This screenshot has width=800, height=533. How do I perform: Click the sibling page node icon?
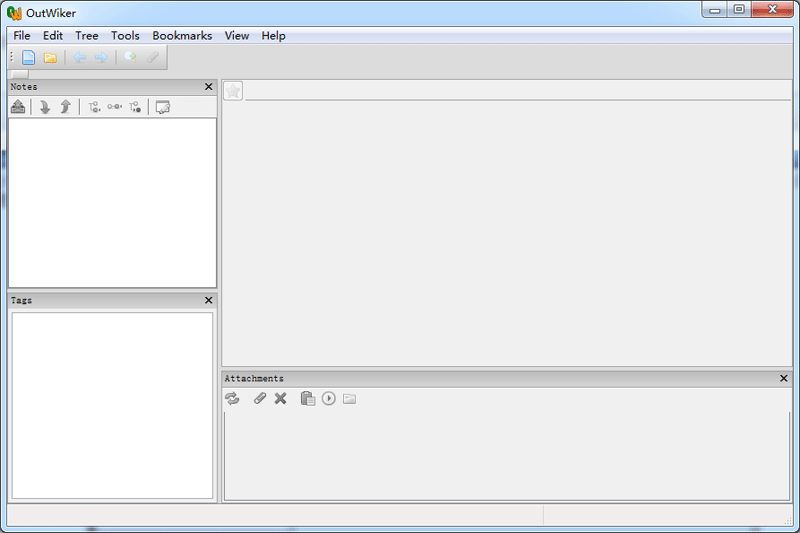point(115,107)
